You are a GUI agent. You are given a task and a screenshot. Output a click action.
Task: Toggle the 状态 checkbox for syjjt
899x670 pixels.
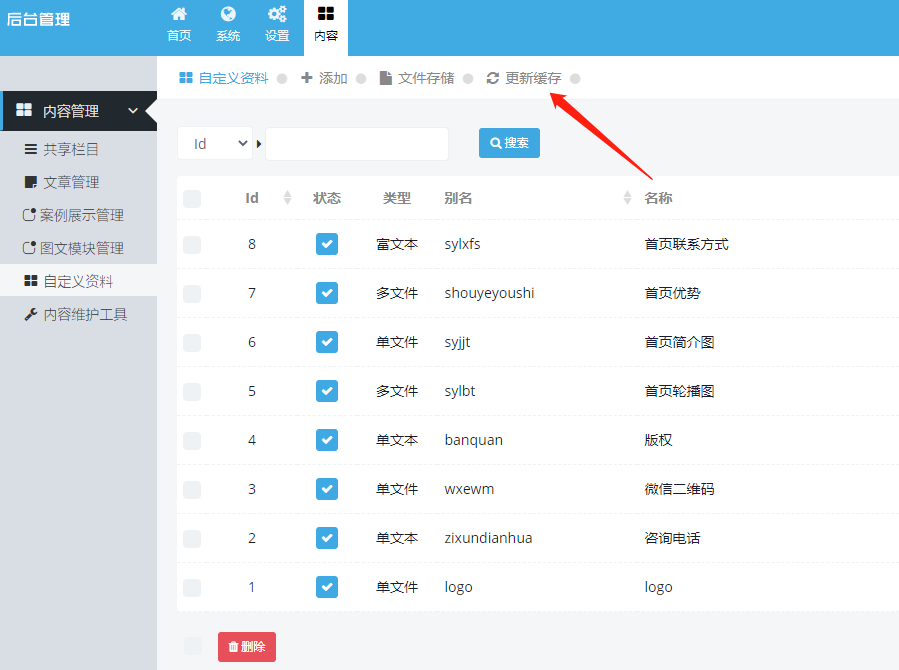click(x=327, y=342)
